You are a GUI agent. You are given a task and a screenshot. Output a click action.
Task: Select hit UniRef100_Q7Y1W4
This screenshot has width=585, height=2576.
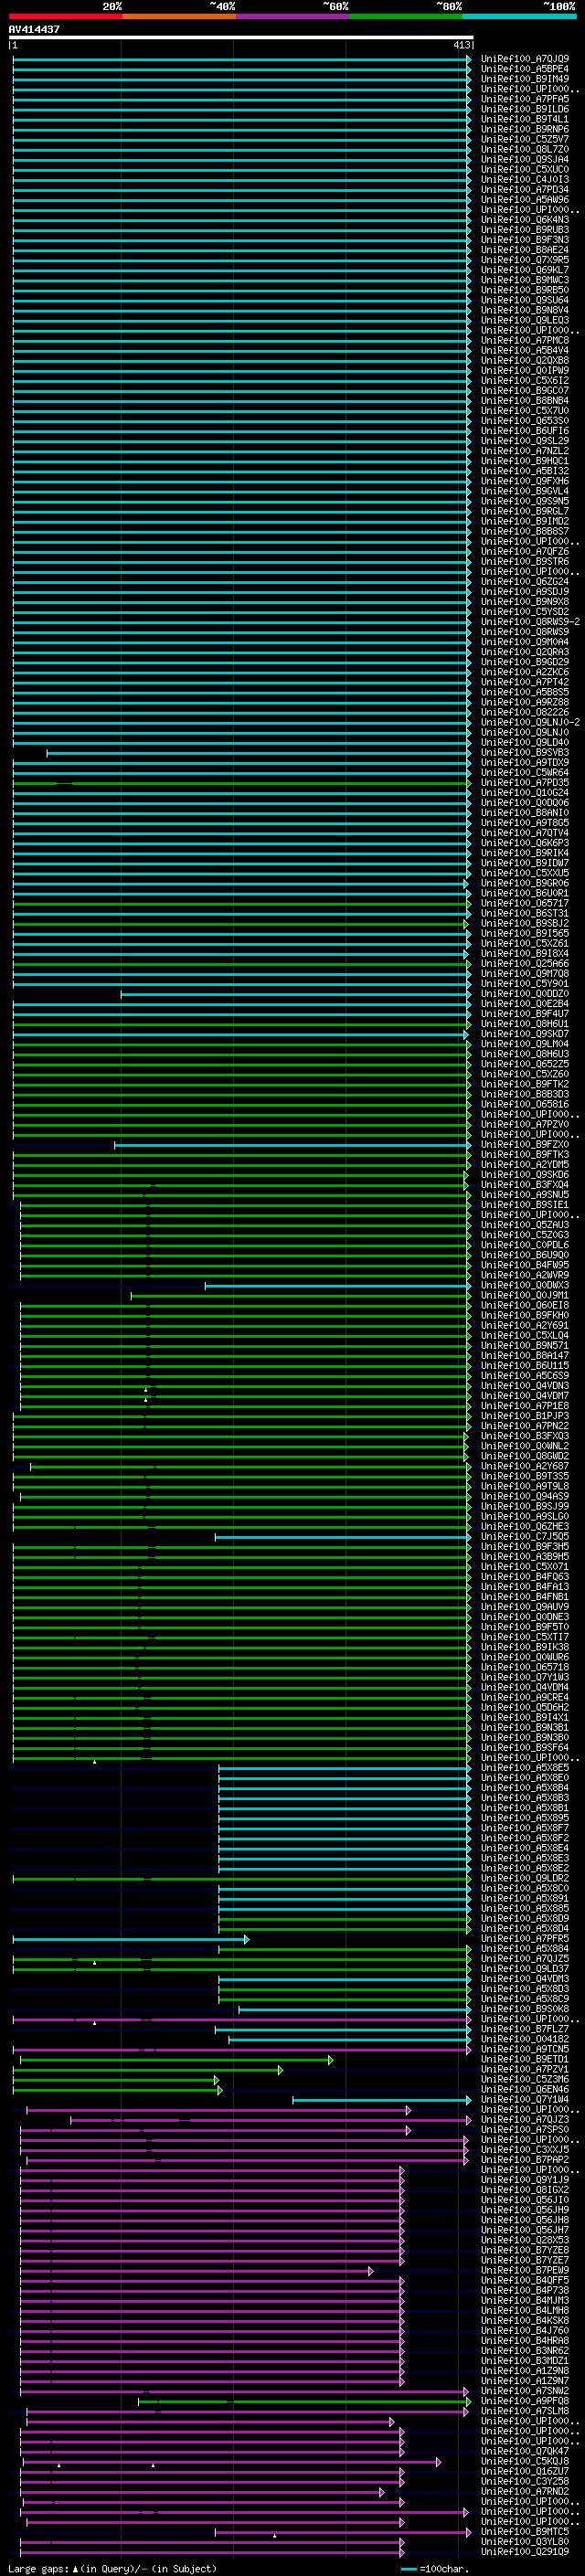coord(525,2099)
